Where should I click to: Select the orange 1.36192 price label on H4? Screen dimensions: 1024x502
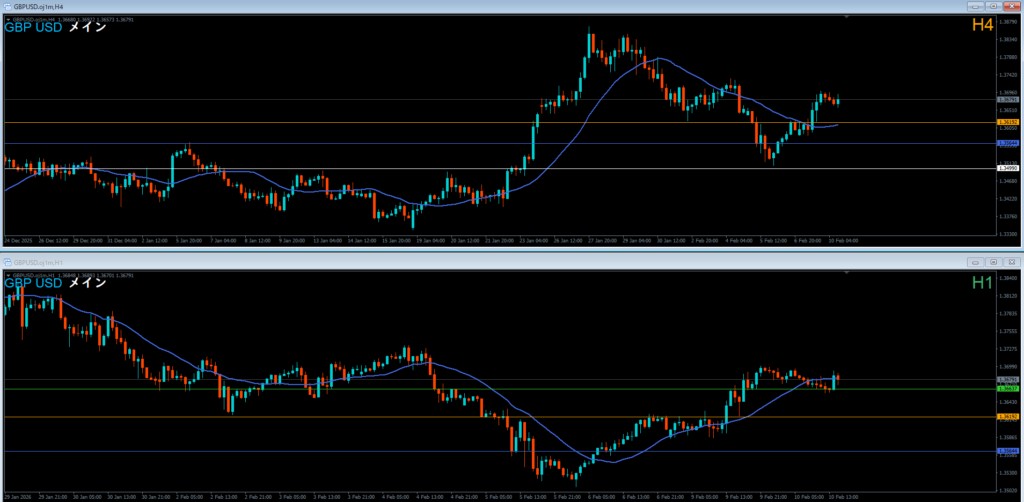1008,122
